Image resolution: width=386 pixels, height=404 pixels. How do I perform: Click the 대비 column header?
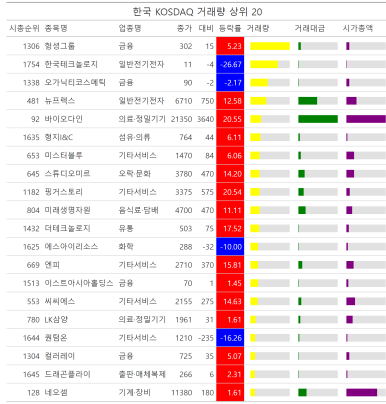pyautogui.click(x=206, y=28)
